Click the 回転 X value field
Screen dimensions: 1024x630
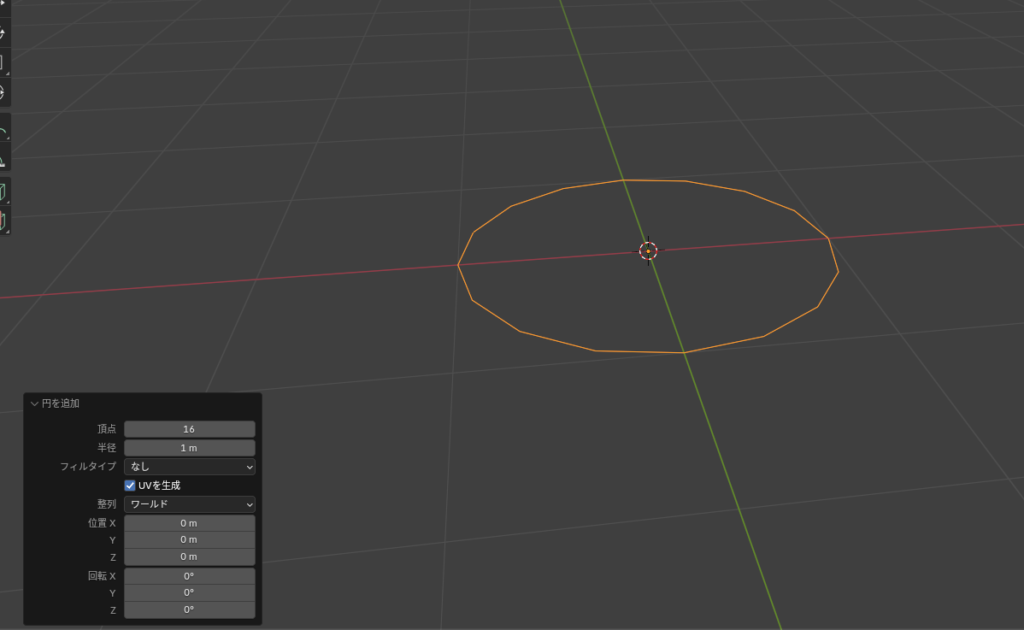(x=189, y=576)
